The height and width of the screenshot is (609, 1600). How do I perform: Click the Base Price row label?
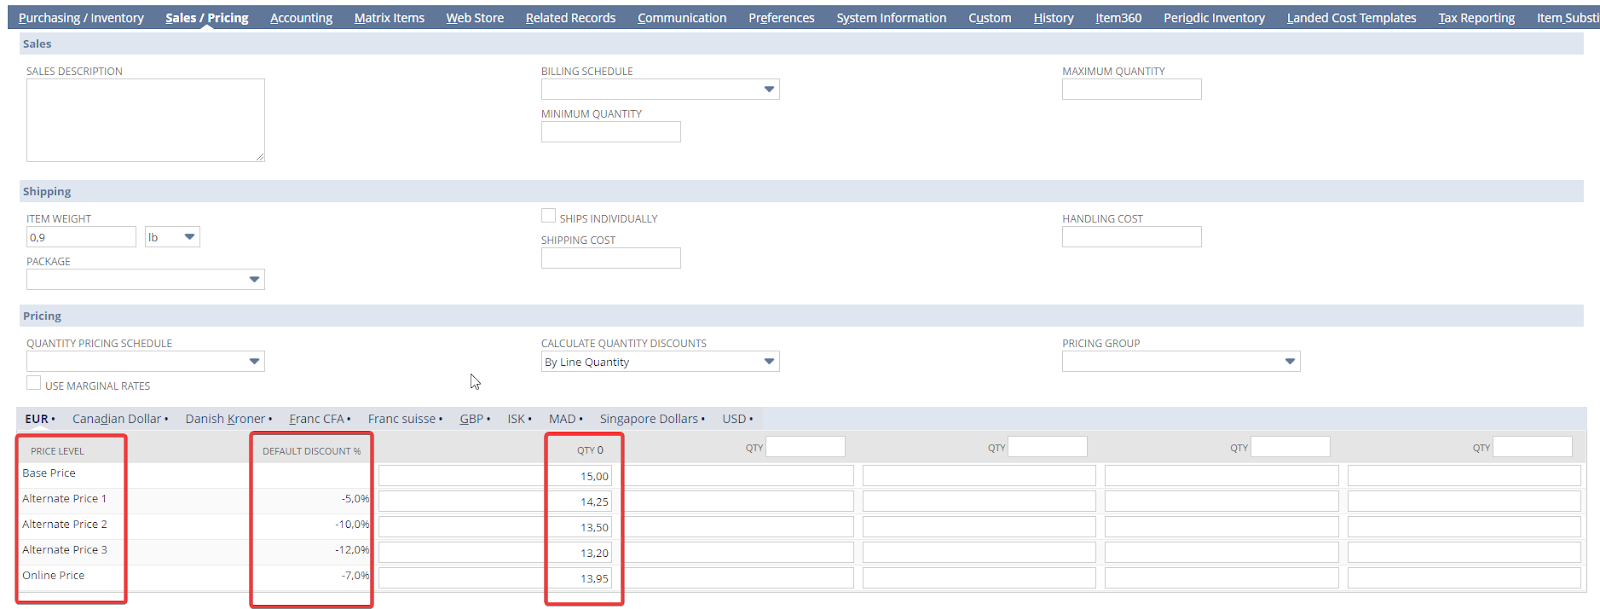tap(49, 473)
